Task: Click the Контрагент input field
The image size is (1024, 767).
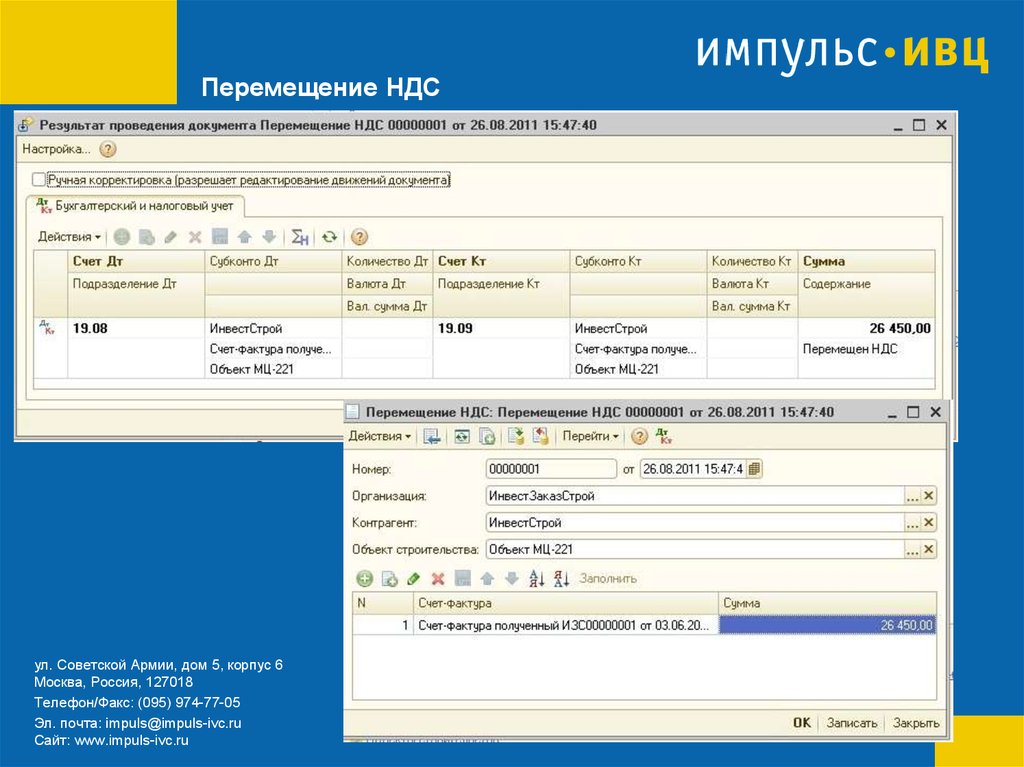Action: coord(693,523)
